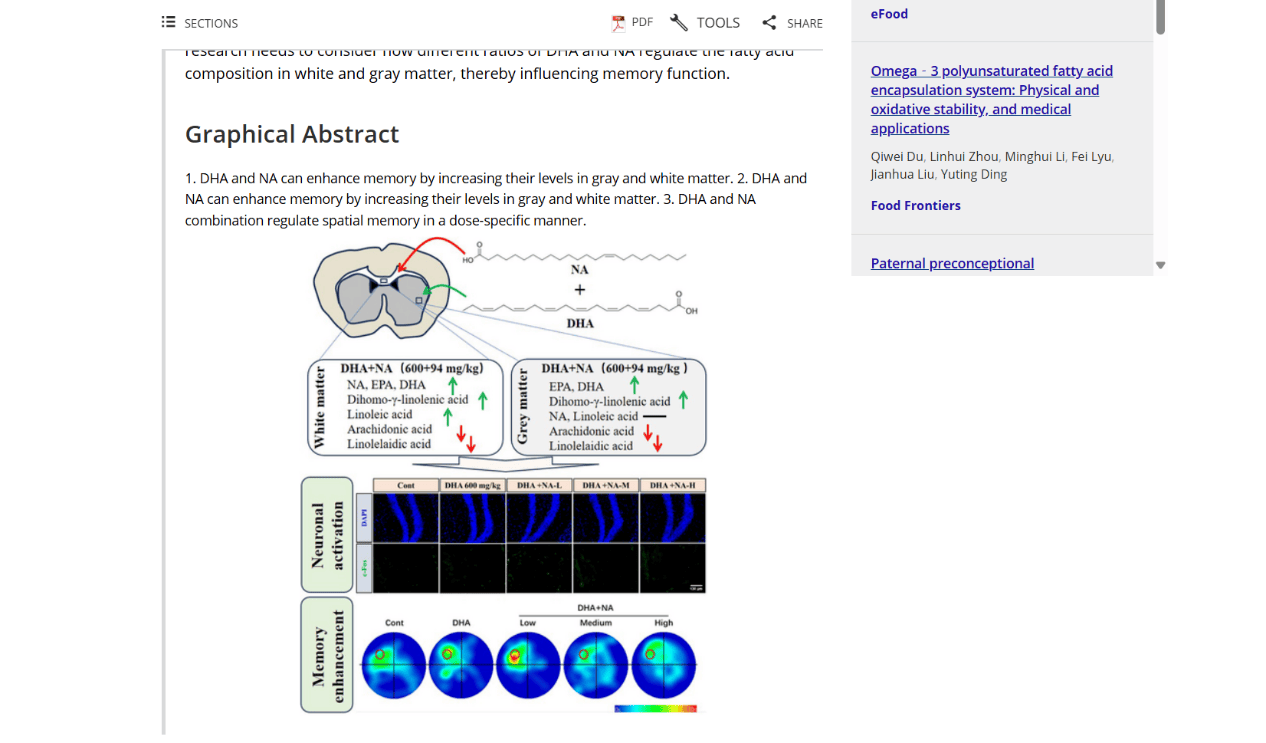Click the sidebar scrollbar thumb
Viewport: 1266px width, 743px height.
(1160, 17)
